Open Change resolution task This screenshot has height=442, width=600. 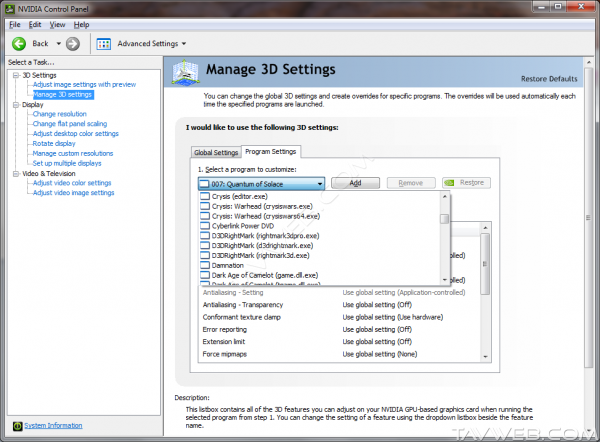click(60, 114)
